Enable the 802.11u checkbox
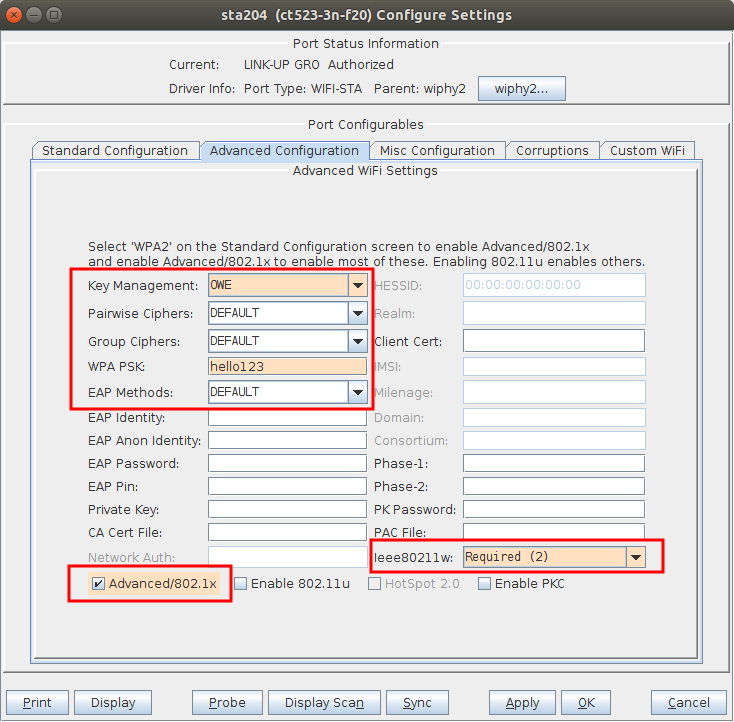Viewport: 734px width, 722px height. tap(241, 583)
